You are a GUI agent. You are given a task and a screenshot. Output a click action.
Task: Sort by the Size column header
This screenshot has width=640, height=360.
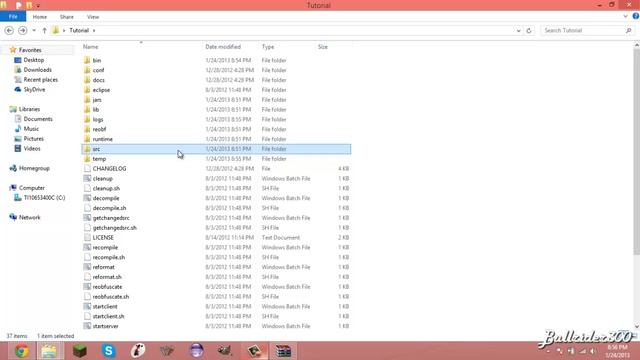pos(322,47)
